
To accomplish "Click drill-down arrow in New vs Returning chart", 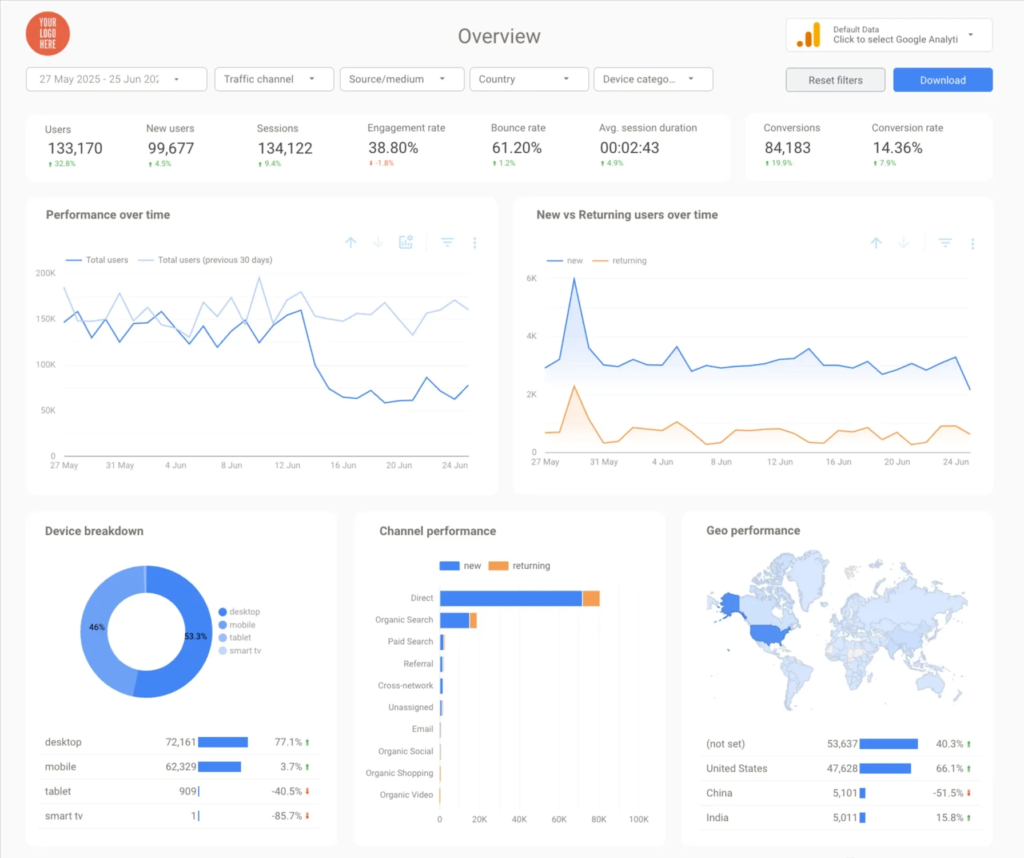I will [x=904, y=243].
